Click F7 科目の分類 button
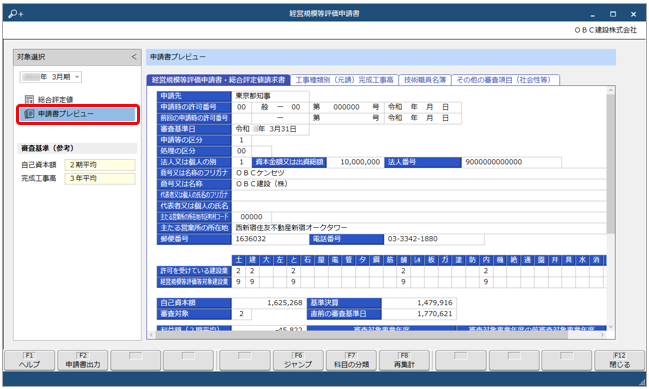 [351, 360]
